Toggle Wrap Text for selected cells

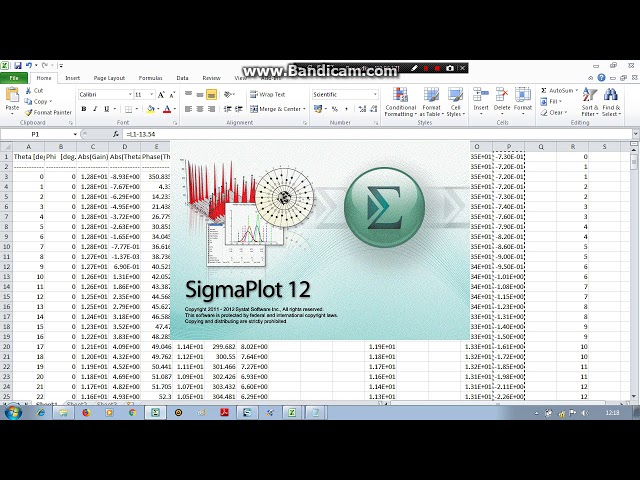[267, 94]
